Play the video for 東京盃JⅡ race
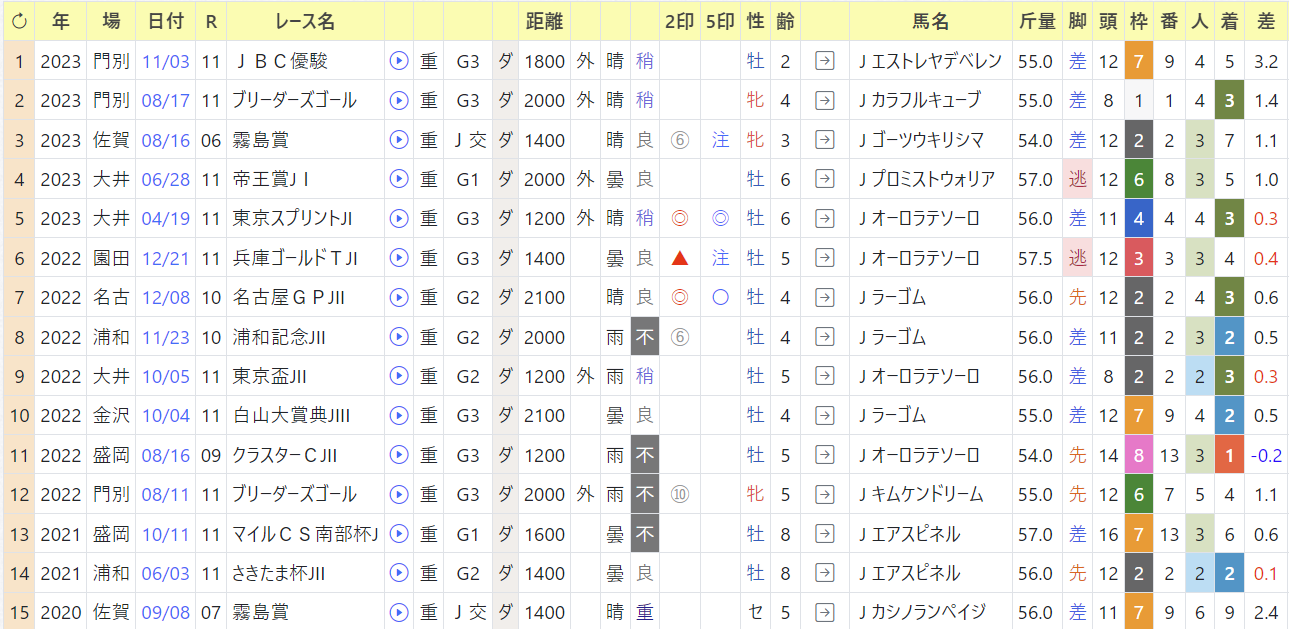1289x629 pixels. point(399,376)
